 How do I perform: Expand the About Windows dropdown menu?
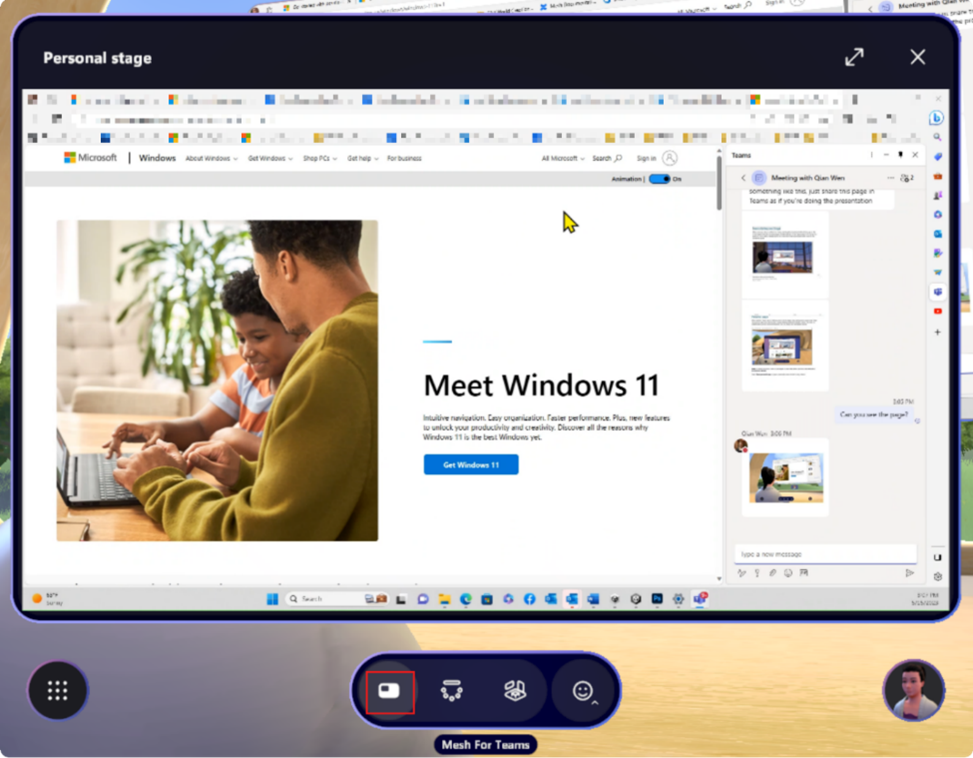click(211, 158)
